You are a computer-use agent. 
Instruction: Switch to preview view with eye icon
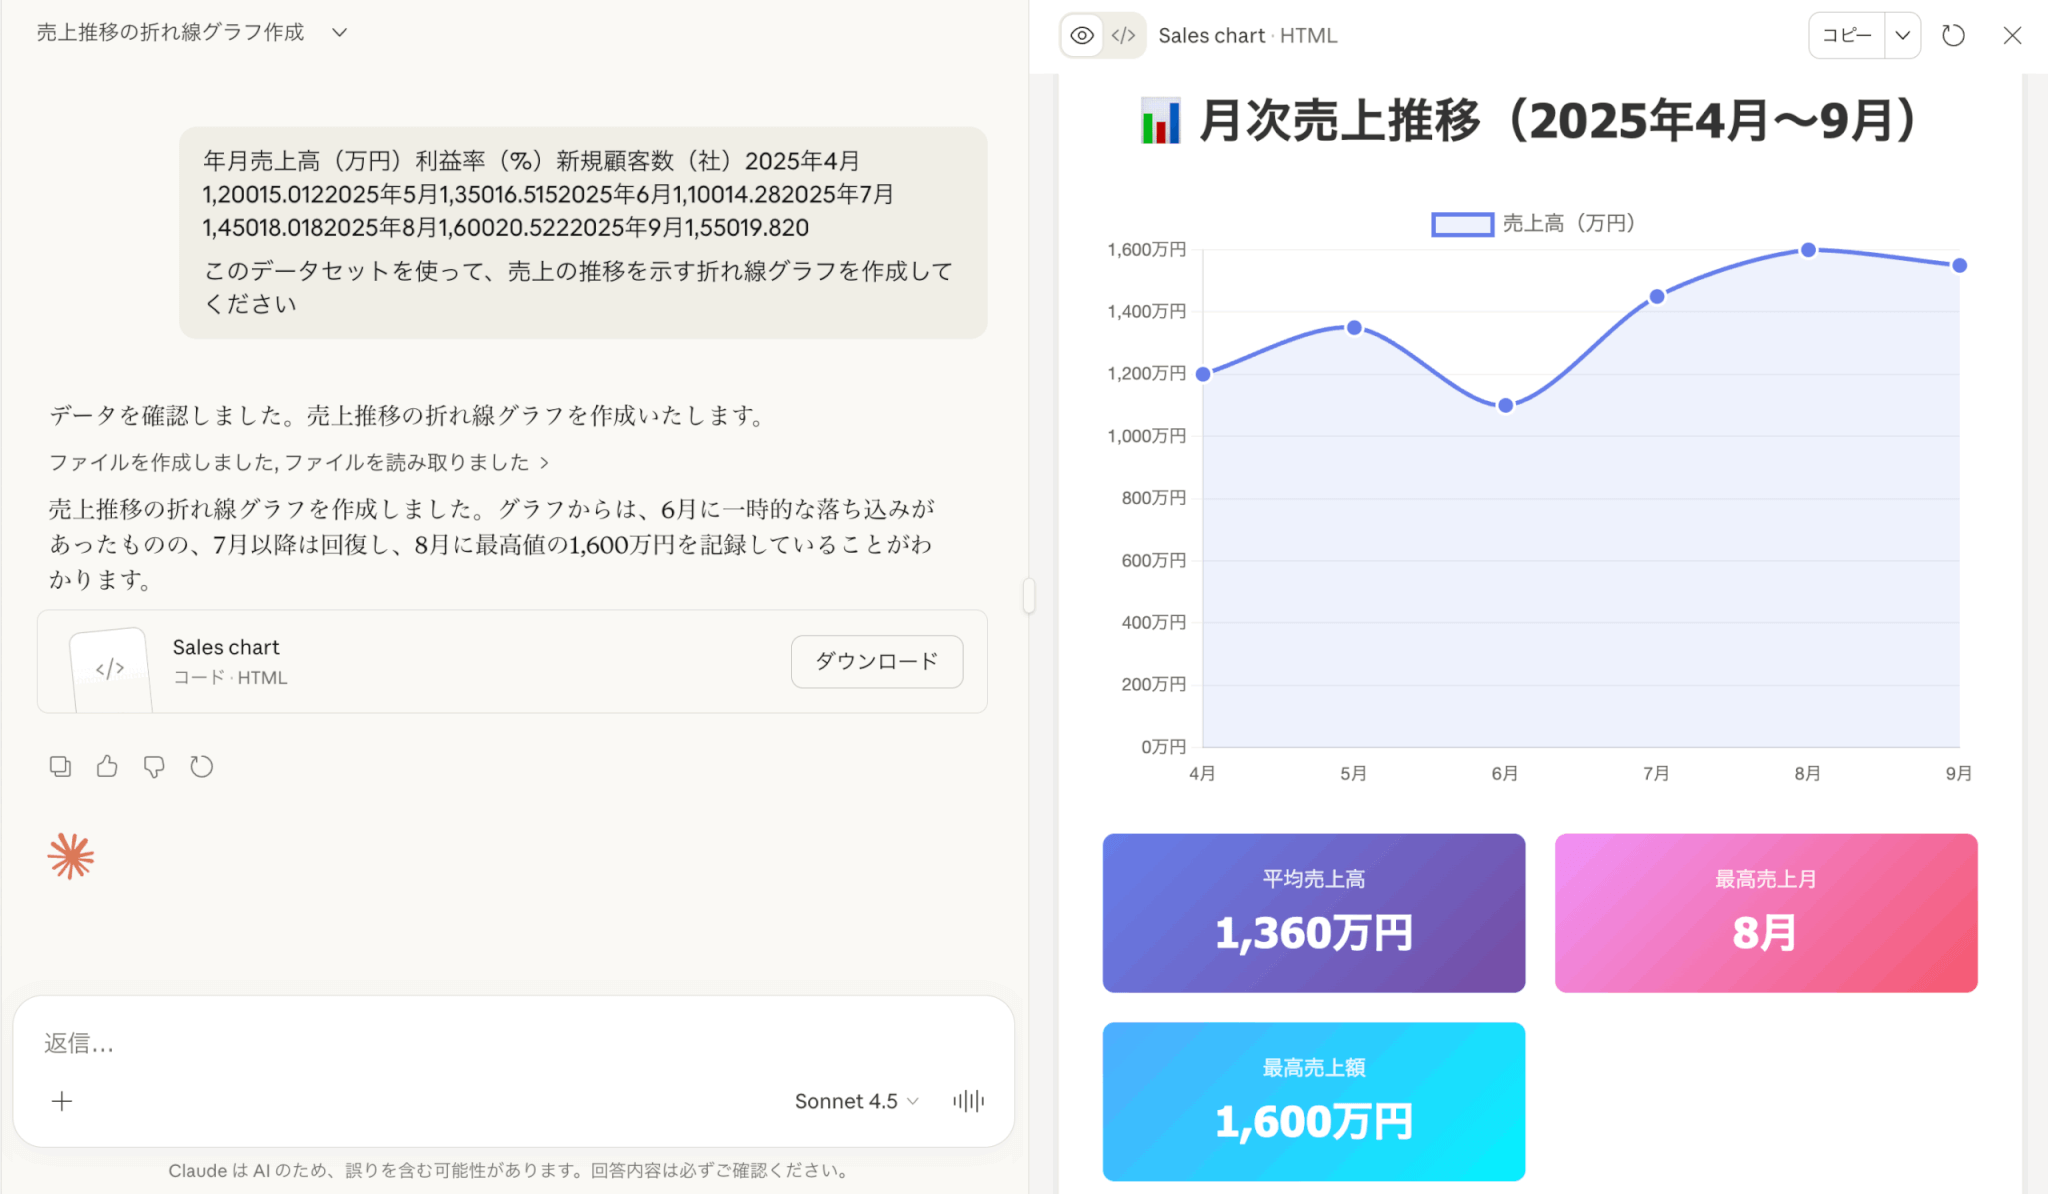1082,36
